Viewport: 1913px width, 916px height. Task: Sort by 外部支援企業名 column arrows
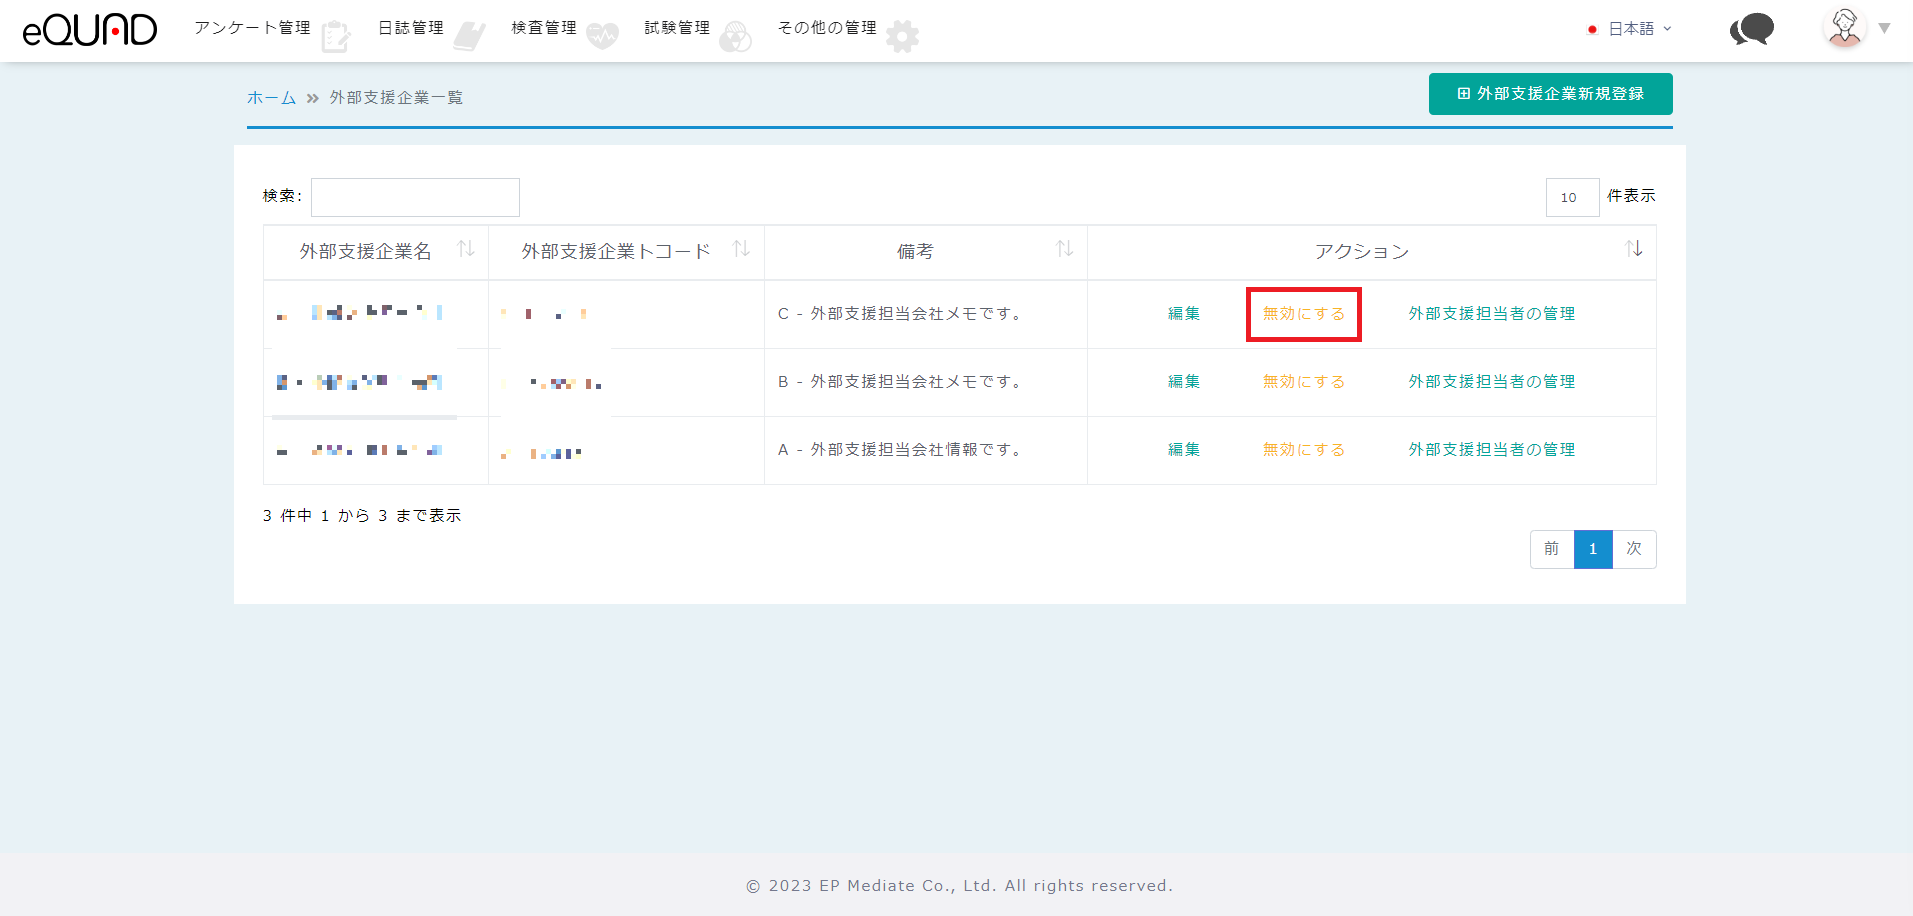pyautogui.click(x=466, y=249)
